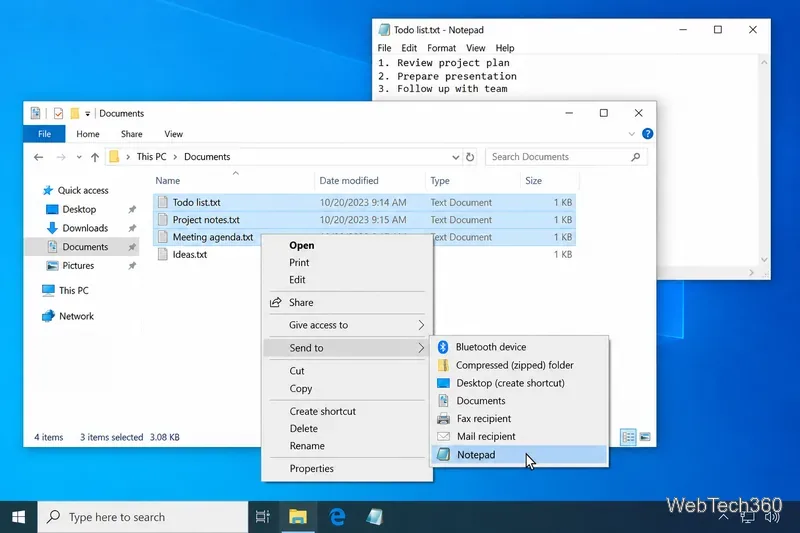Click the search magnifier icon
The height and width of the screenshot is (533, 800).
[x=635, y=157]
